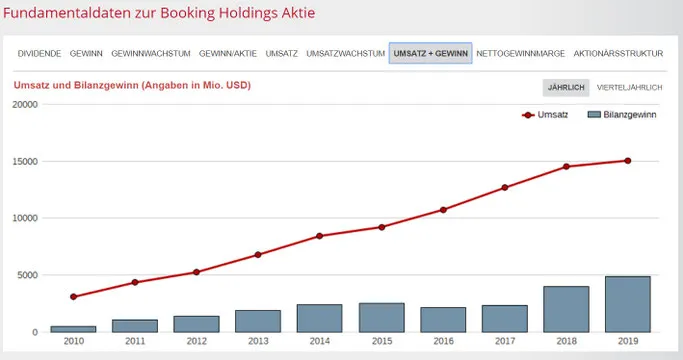The width and height of the screenshot is (683, 360).
Task: Open the GEWINN/AKTIE tab
Action: click(228, 54)
